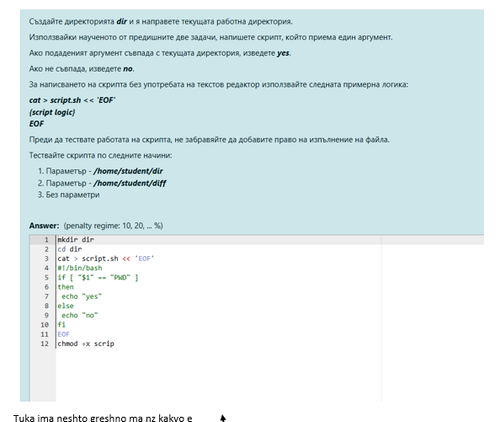Click the 'Answer:' label
The width and height of the screenshot is (500, 422).
[x=44, y=226]
